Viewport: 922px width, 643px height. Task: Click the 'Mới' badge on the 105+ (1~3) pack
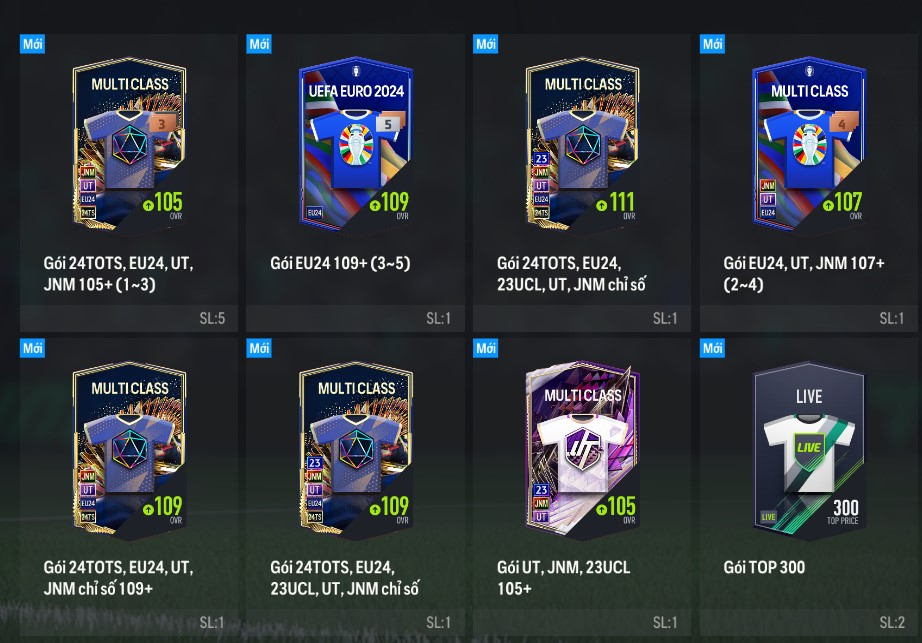click(x=32, y=44)
